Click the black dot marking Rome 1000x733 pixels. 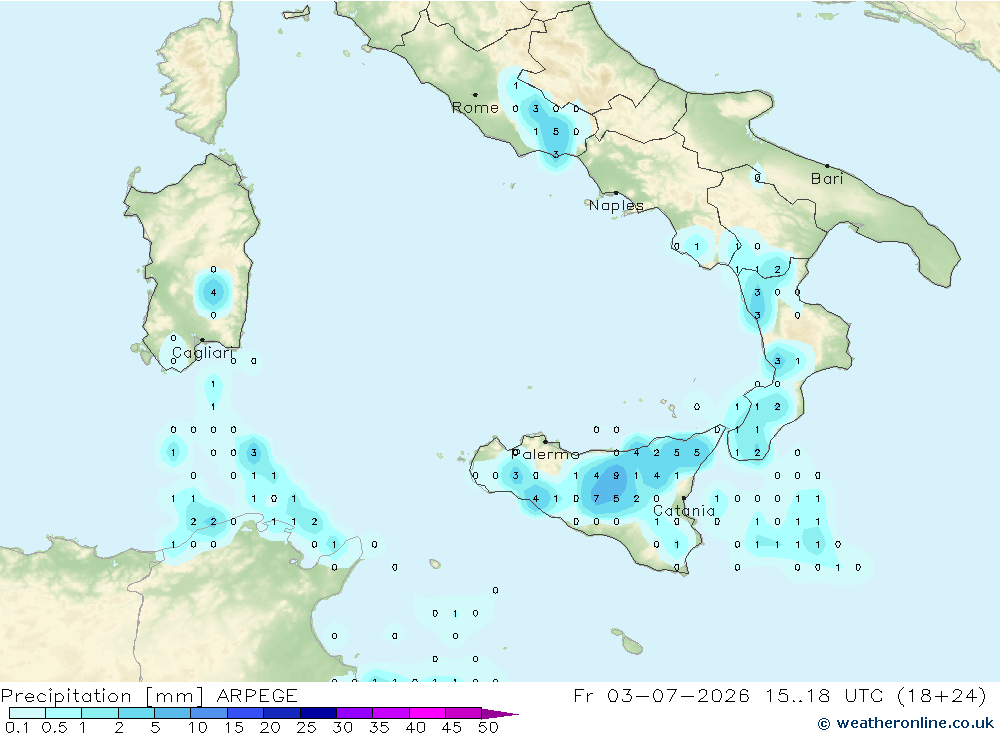pos(475,95)
